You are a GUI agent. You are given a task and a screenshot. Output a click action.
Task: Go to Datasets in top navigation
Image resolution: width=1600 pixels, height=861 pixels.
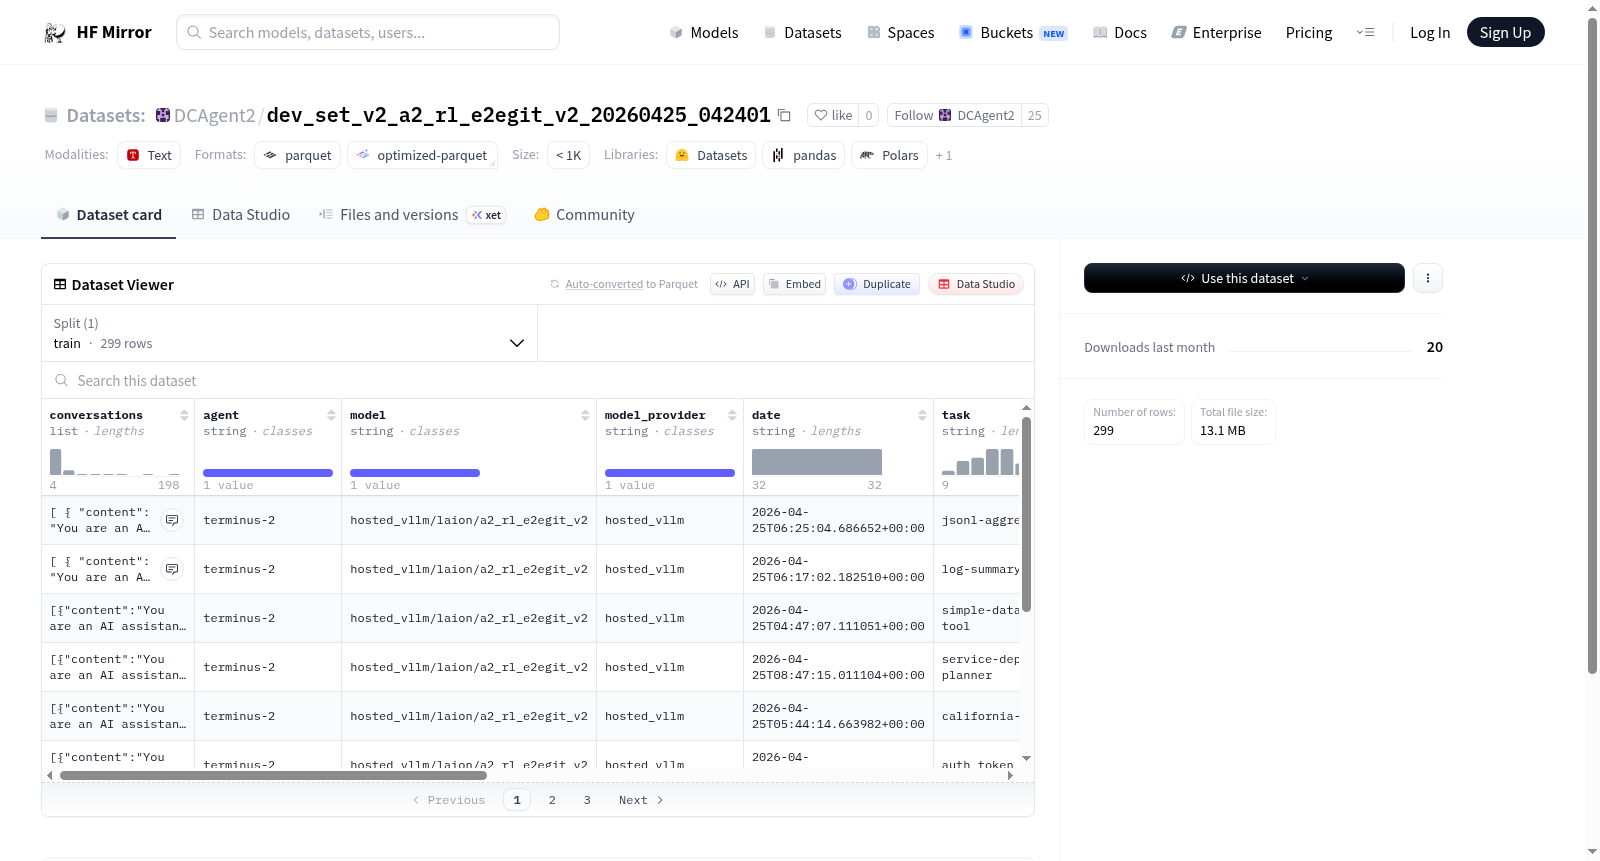point(802,33)
